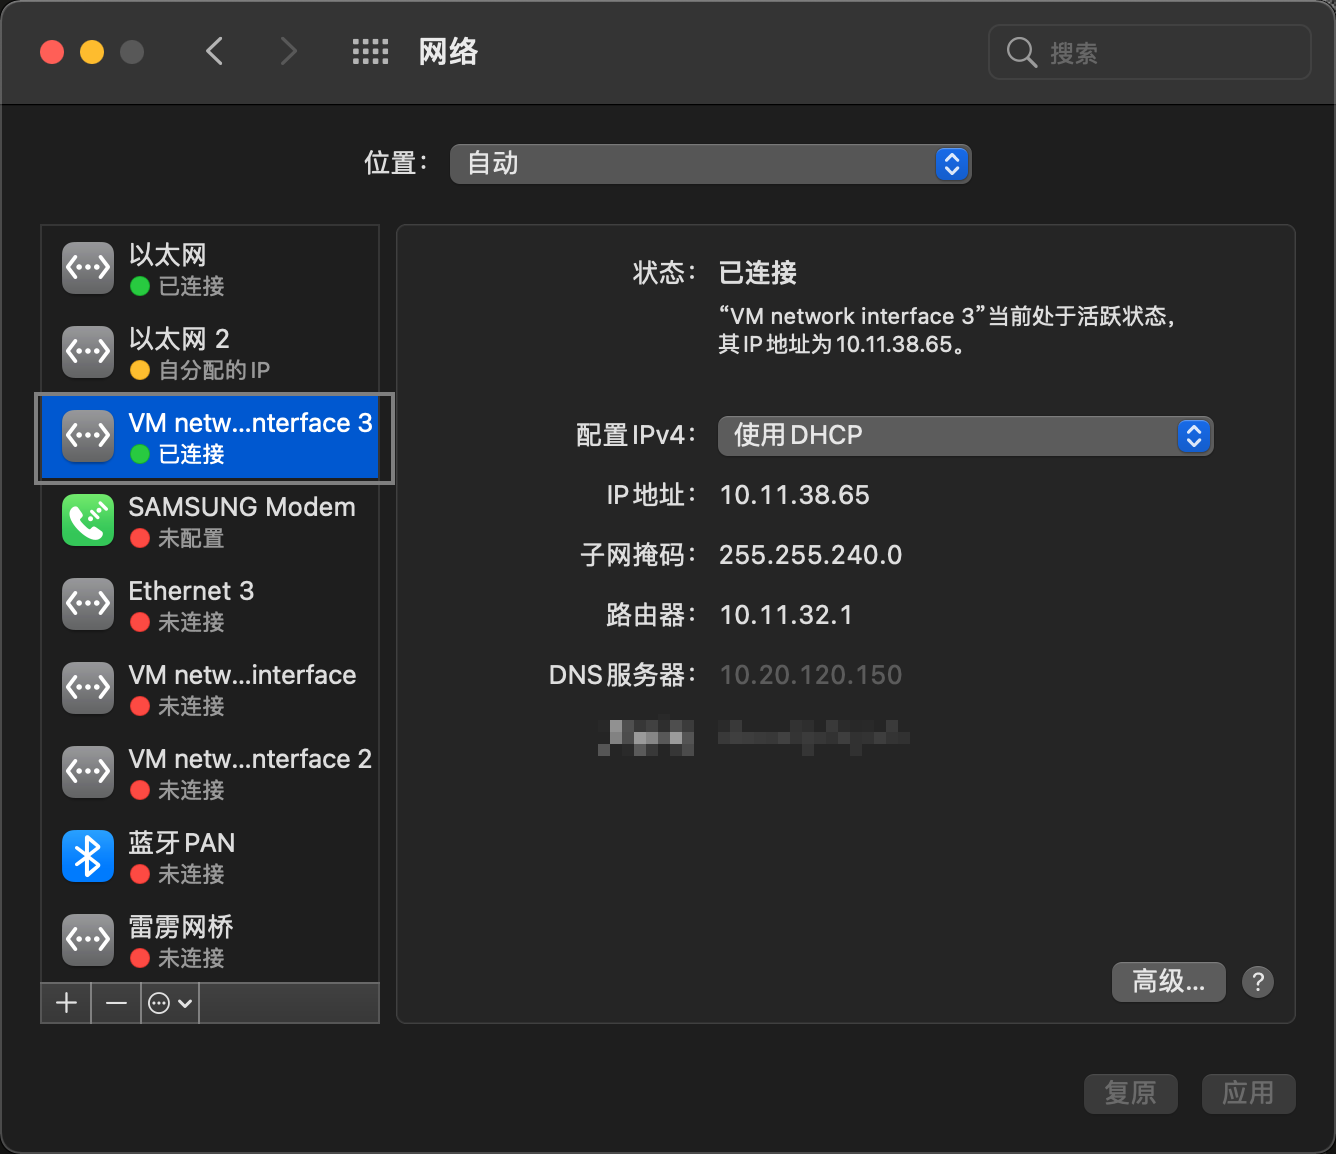Click the 雷雳网桥 network bridge icon
Image resolution: width=1336 pixels, height=1154 pixels.
pyautogui.click(x=87, y=940)
